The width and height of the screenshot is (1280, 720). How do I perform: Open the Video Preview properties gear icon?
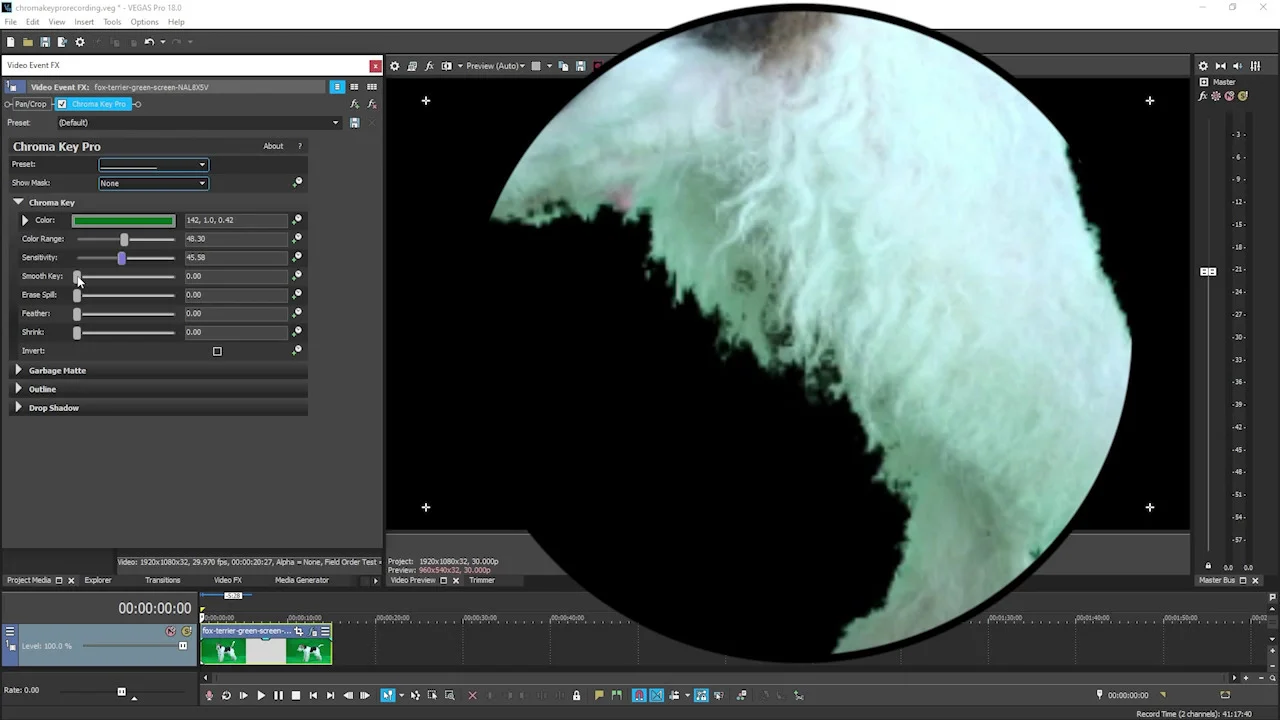point(395,66)
